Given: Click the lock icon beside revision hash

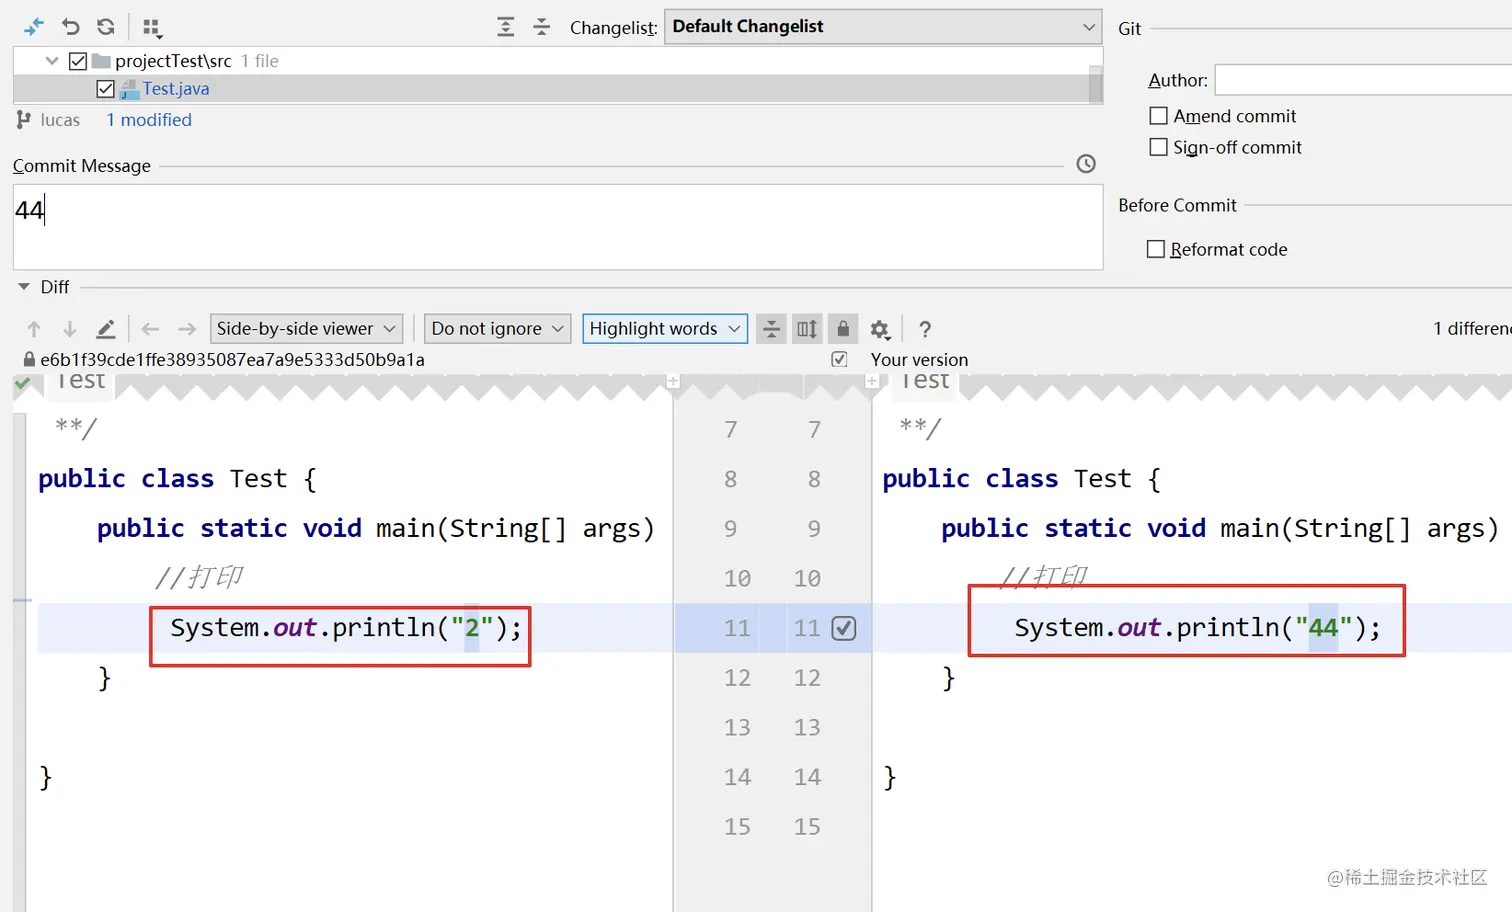Looking at the screenshot, I should (29, 359).
